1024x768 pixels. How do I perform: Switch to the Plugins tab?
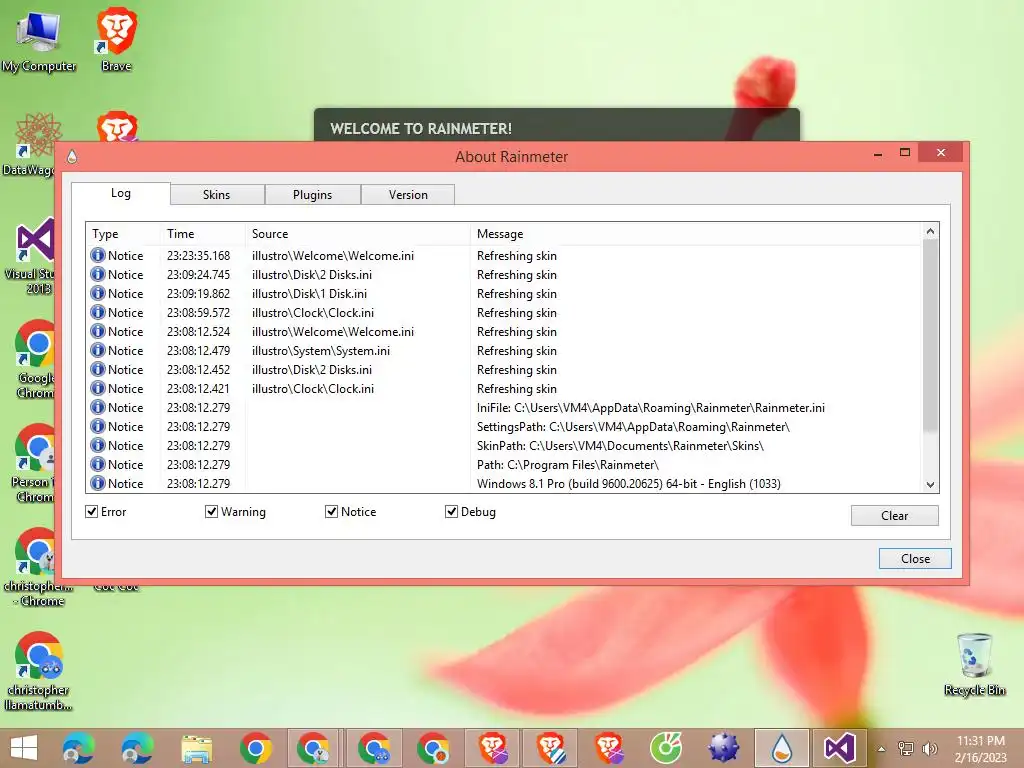(x=312, y=195)
